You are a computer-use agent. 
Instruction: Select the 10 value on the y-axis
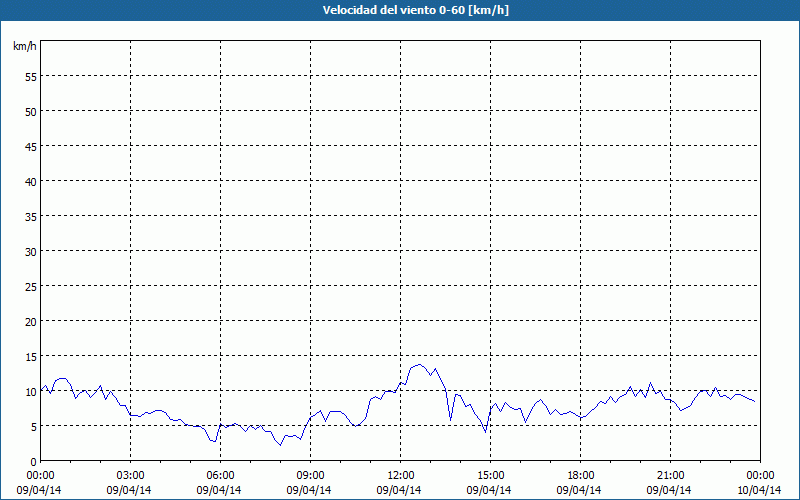click(x=31, y=391)
